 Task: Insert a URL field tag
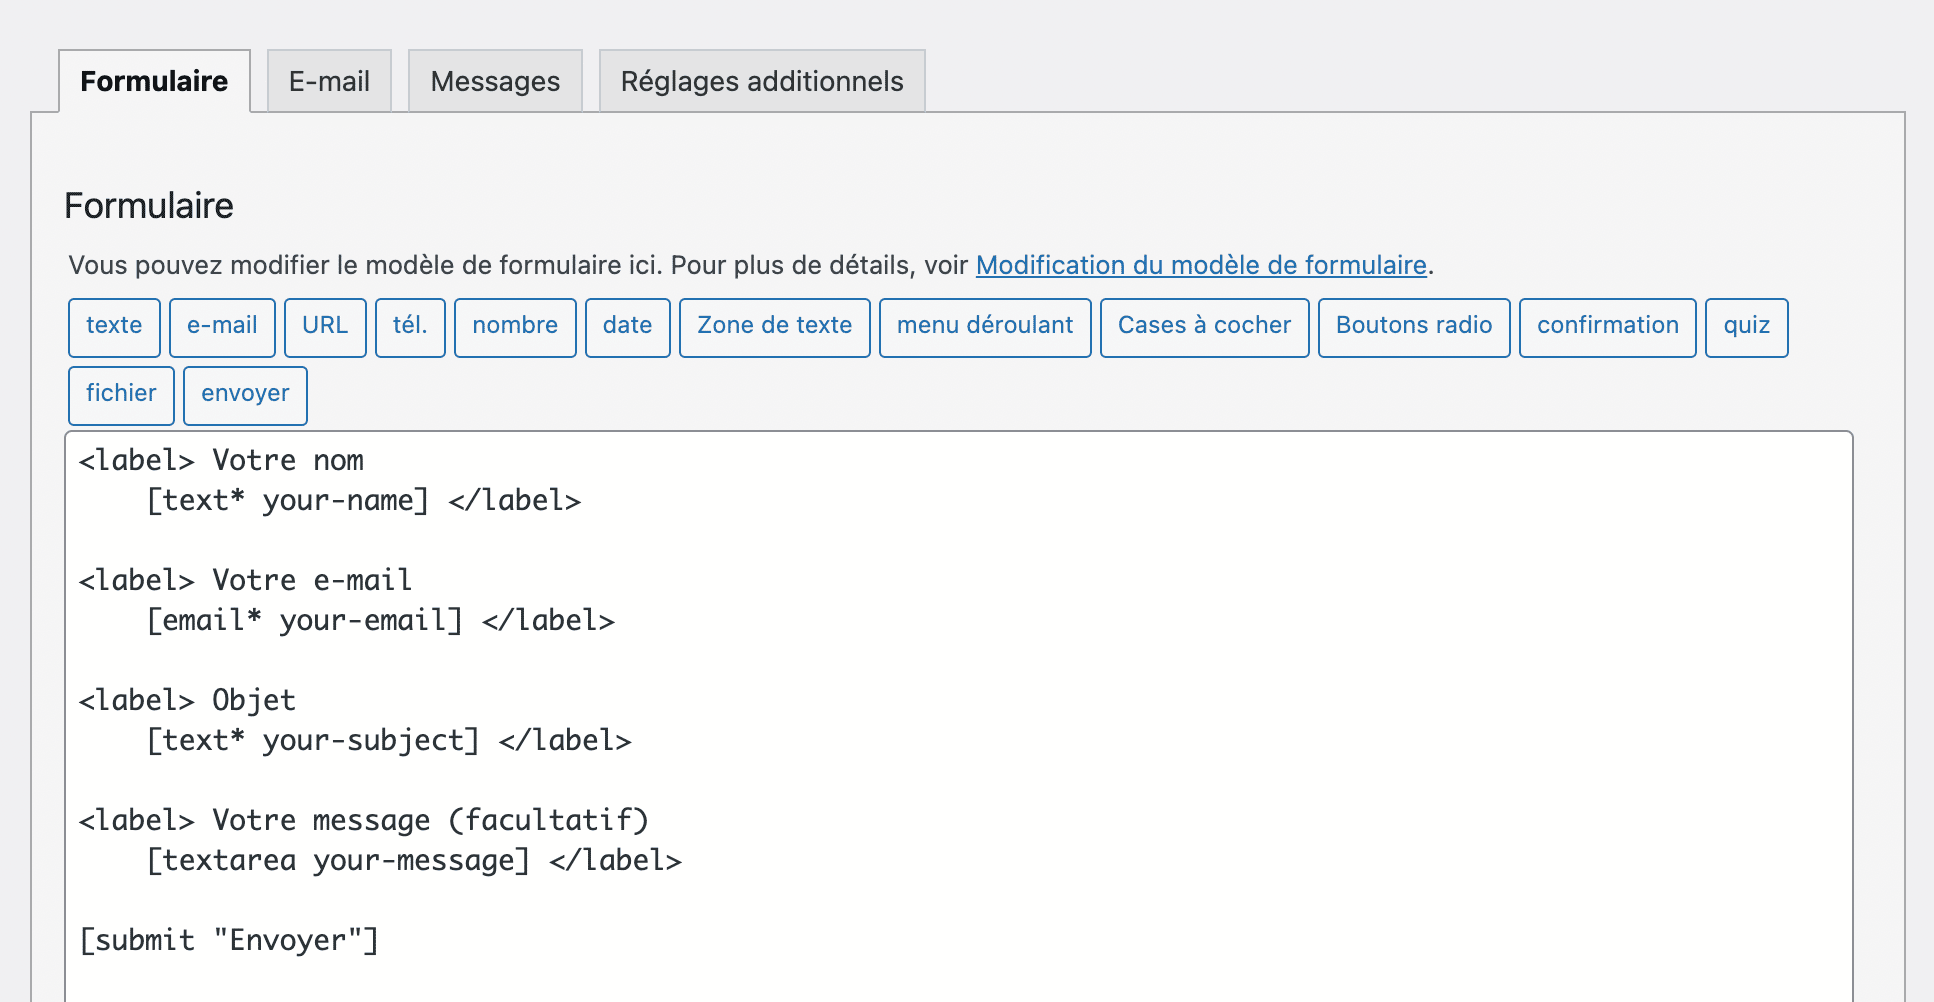click(325, 327)
